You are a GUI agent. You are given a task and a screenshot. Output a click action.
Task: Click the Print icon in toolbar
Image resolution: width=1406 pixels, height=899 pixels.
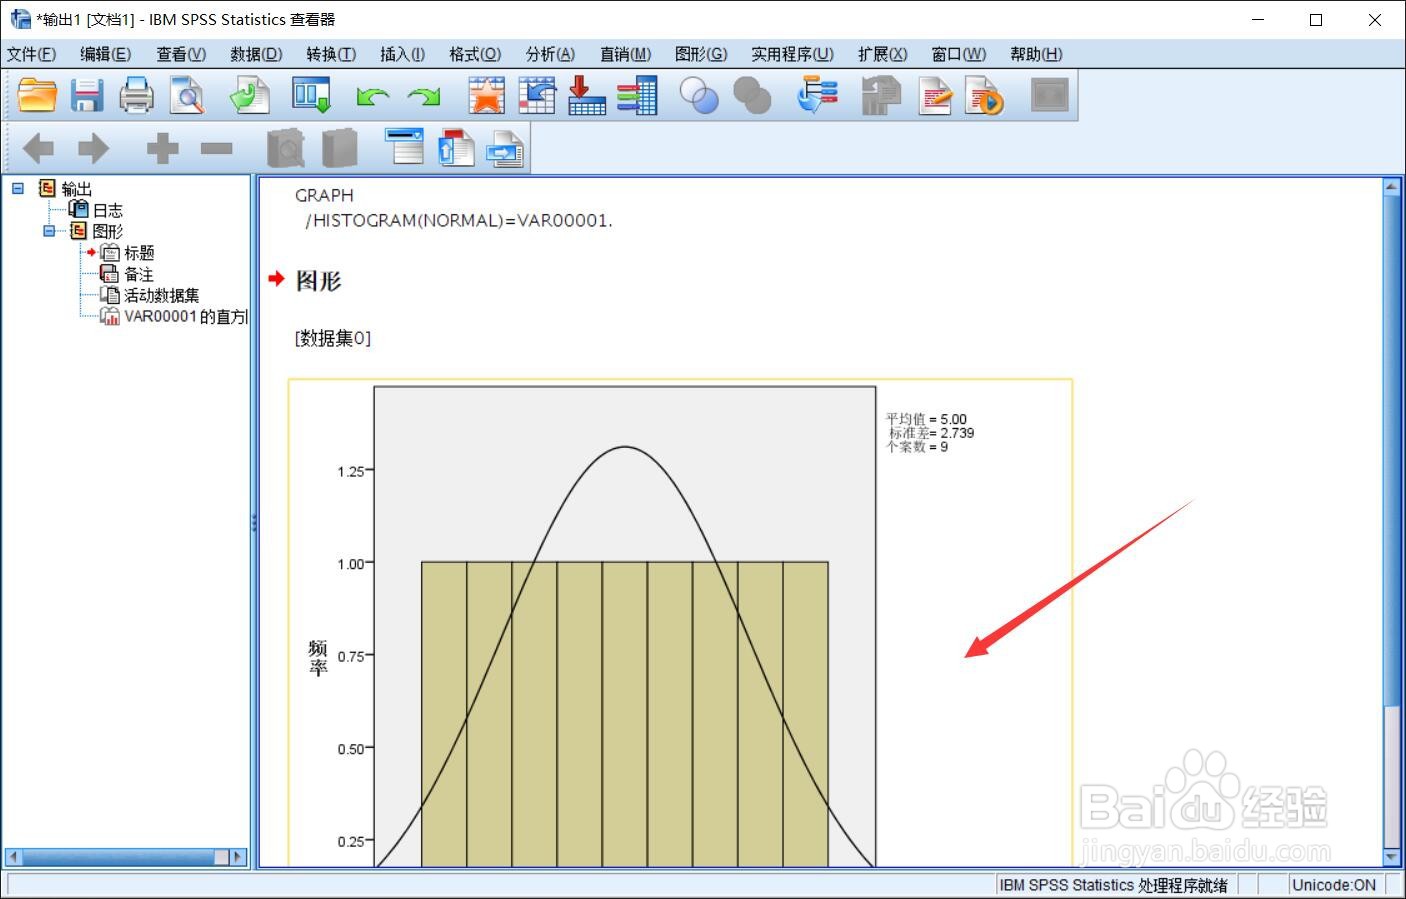[x=136, y=96]
